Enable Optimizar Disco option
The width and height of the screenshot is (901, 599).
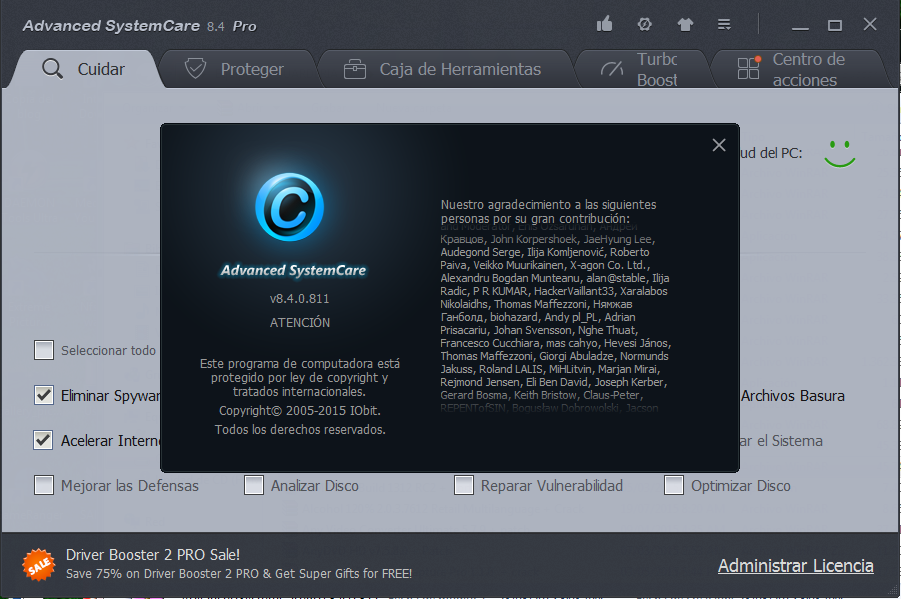(x=673, y=485)
